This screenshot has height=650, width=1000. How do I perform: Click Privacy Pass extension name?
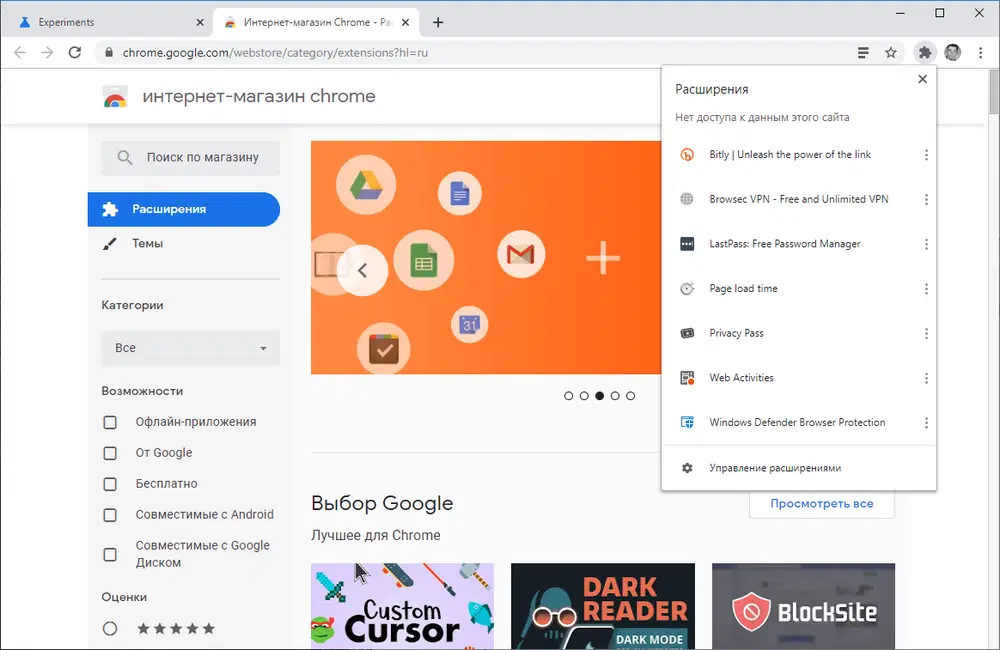tap(736, 333)
